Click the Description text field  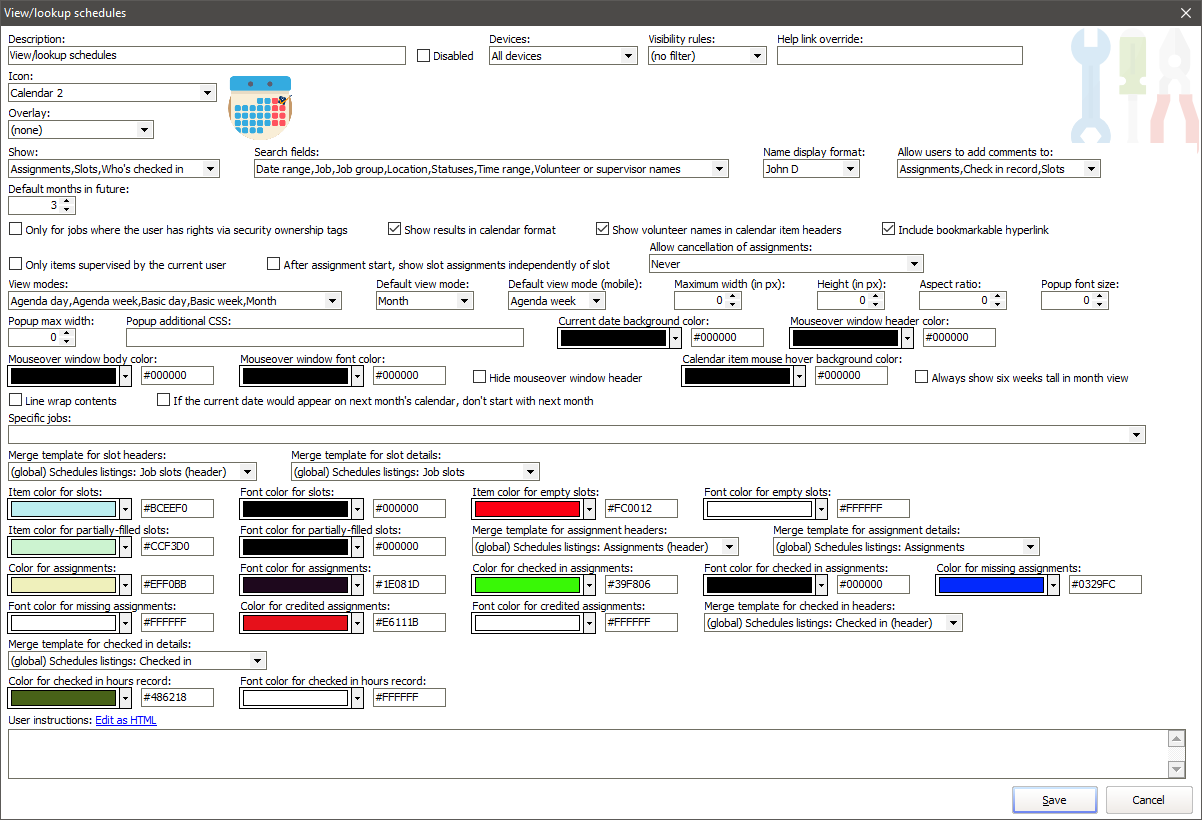coord(207,56)
